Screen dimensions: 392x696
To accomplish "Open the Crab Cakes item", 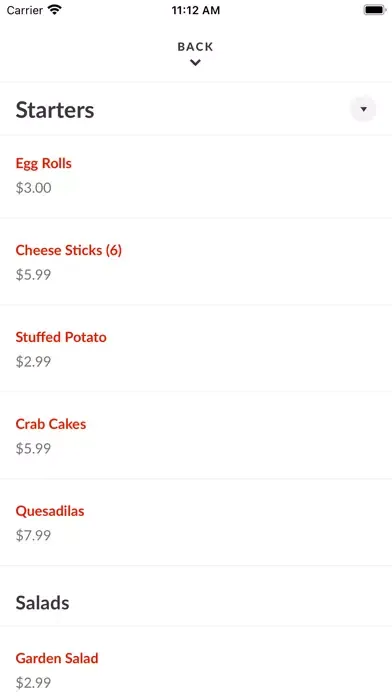I will pos(51,424).
